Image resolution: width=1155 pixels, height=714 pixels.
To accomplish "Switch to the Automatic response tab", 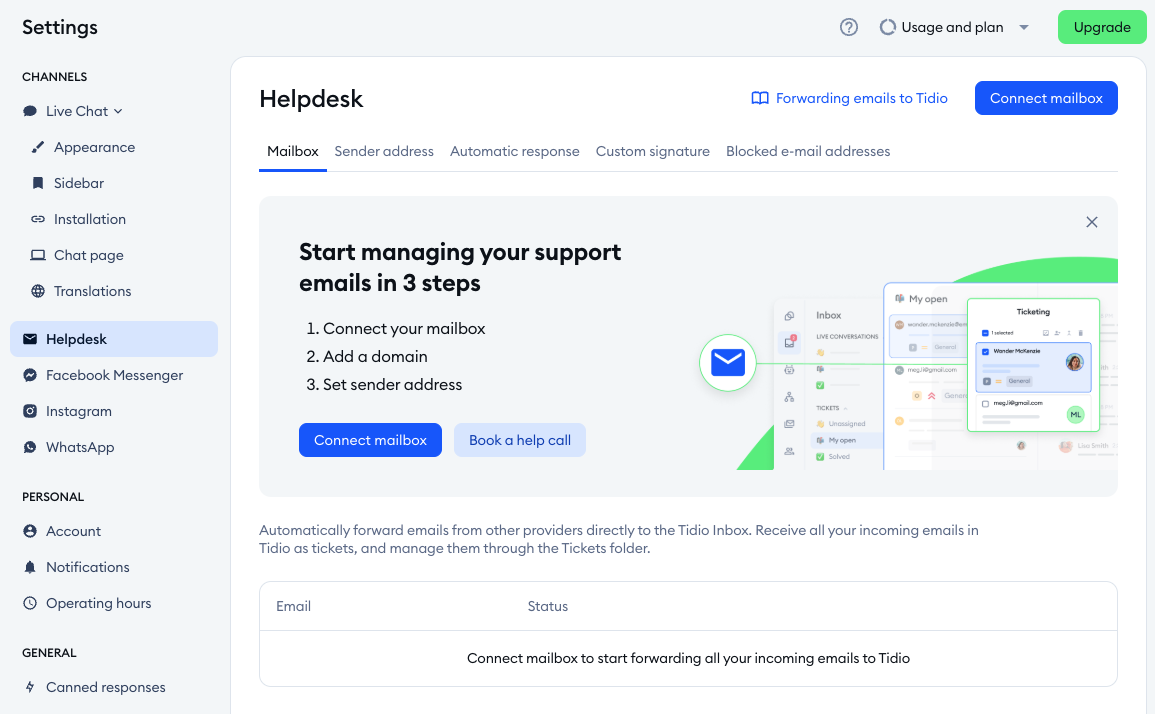I will [515, 151].
